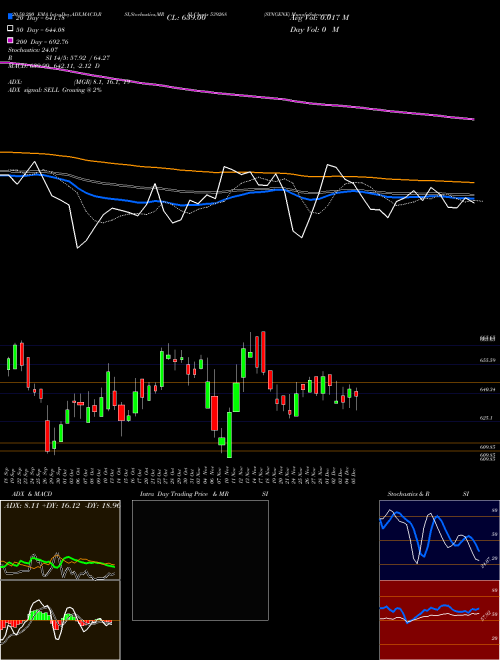The height and width of the screenshot is (660, 500).
Task: Click the 'Day Vol: 0 M' label
Action: pyautogui.click(x=314, y=29)
